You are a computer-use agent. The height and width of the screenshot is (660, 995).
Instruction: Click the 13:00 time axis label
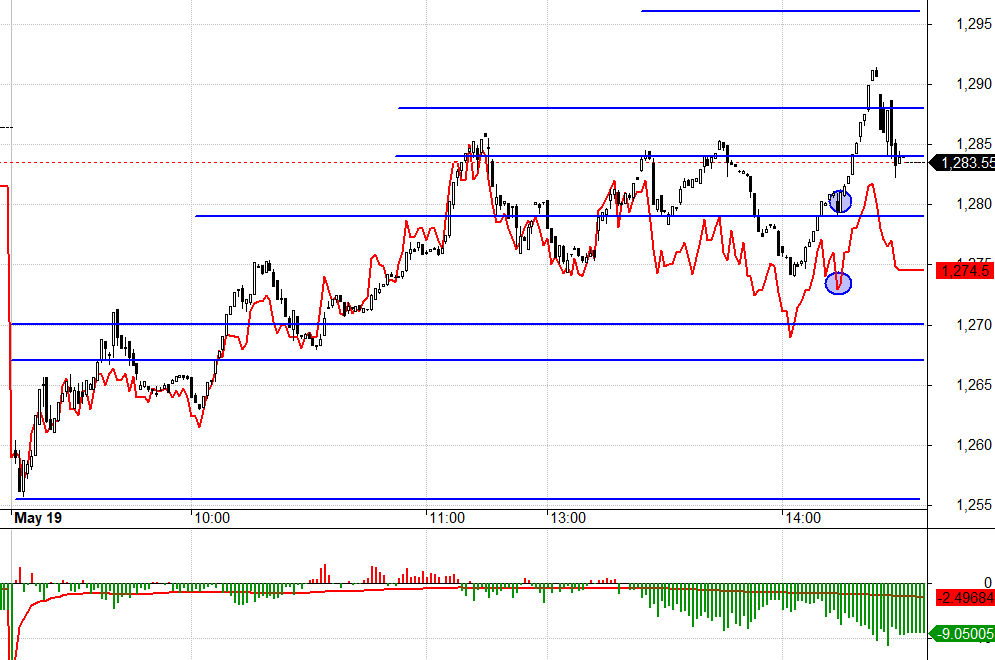pos(566,518)
